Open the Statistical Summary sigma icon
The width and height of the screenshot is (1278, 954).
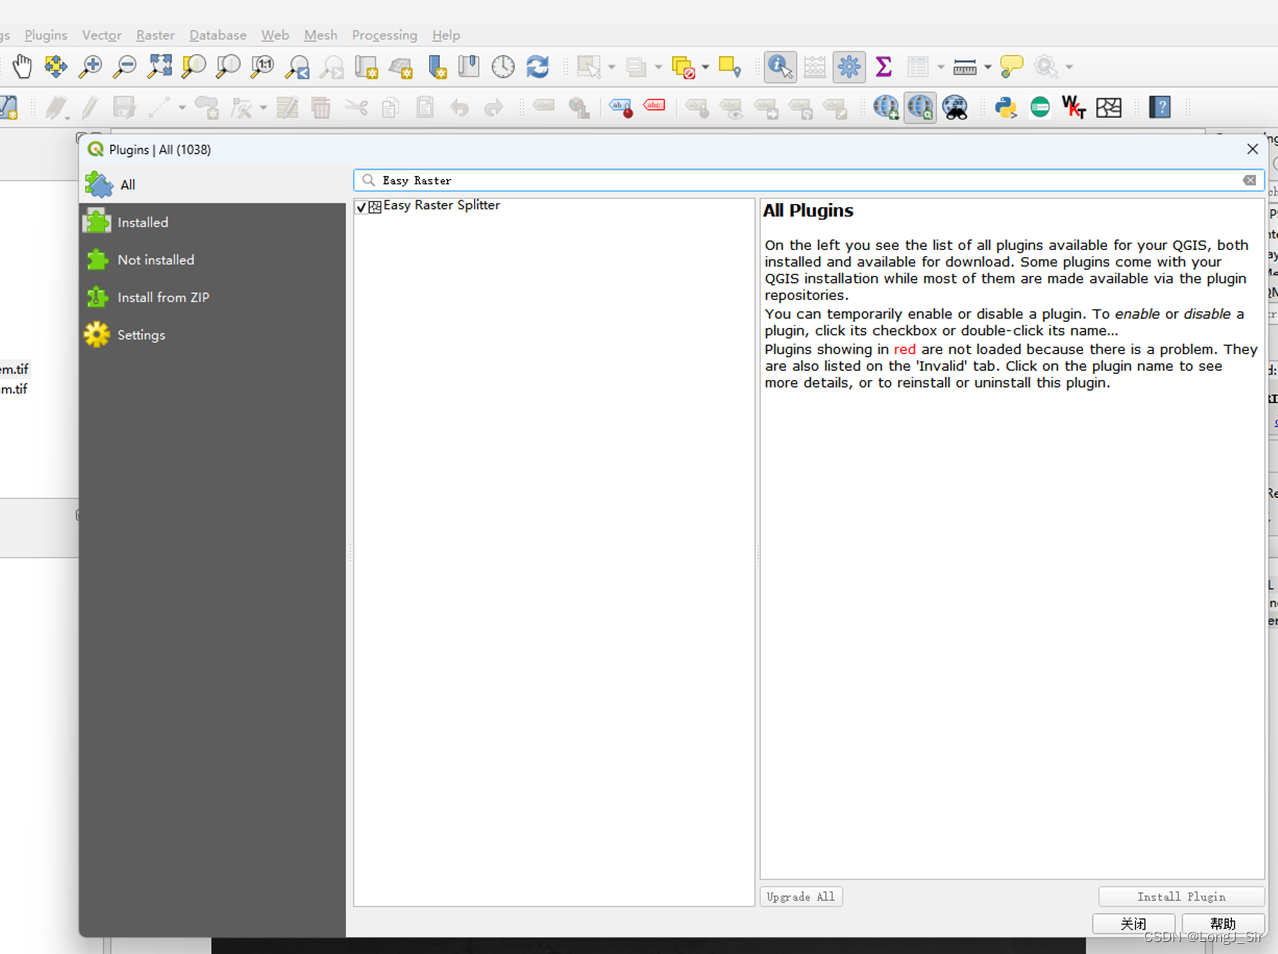[883, 67]
